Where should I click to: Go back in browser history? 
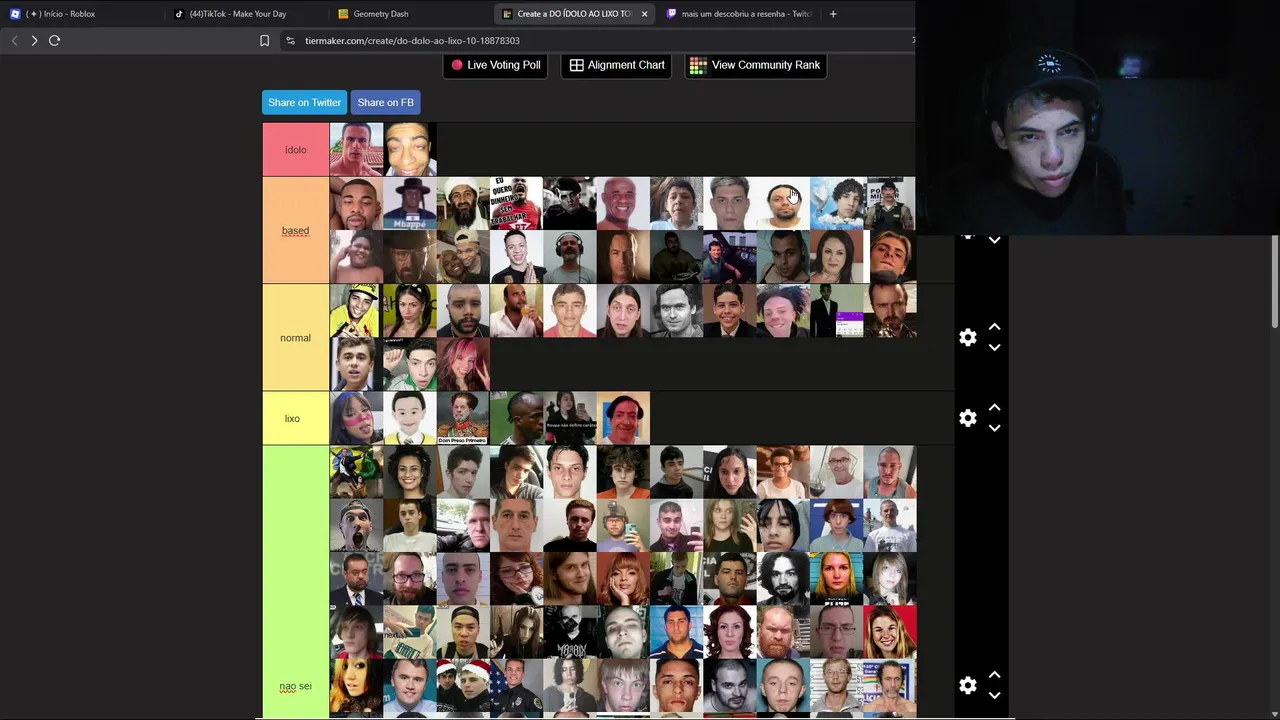point(14,41)
